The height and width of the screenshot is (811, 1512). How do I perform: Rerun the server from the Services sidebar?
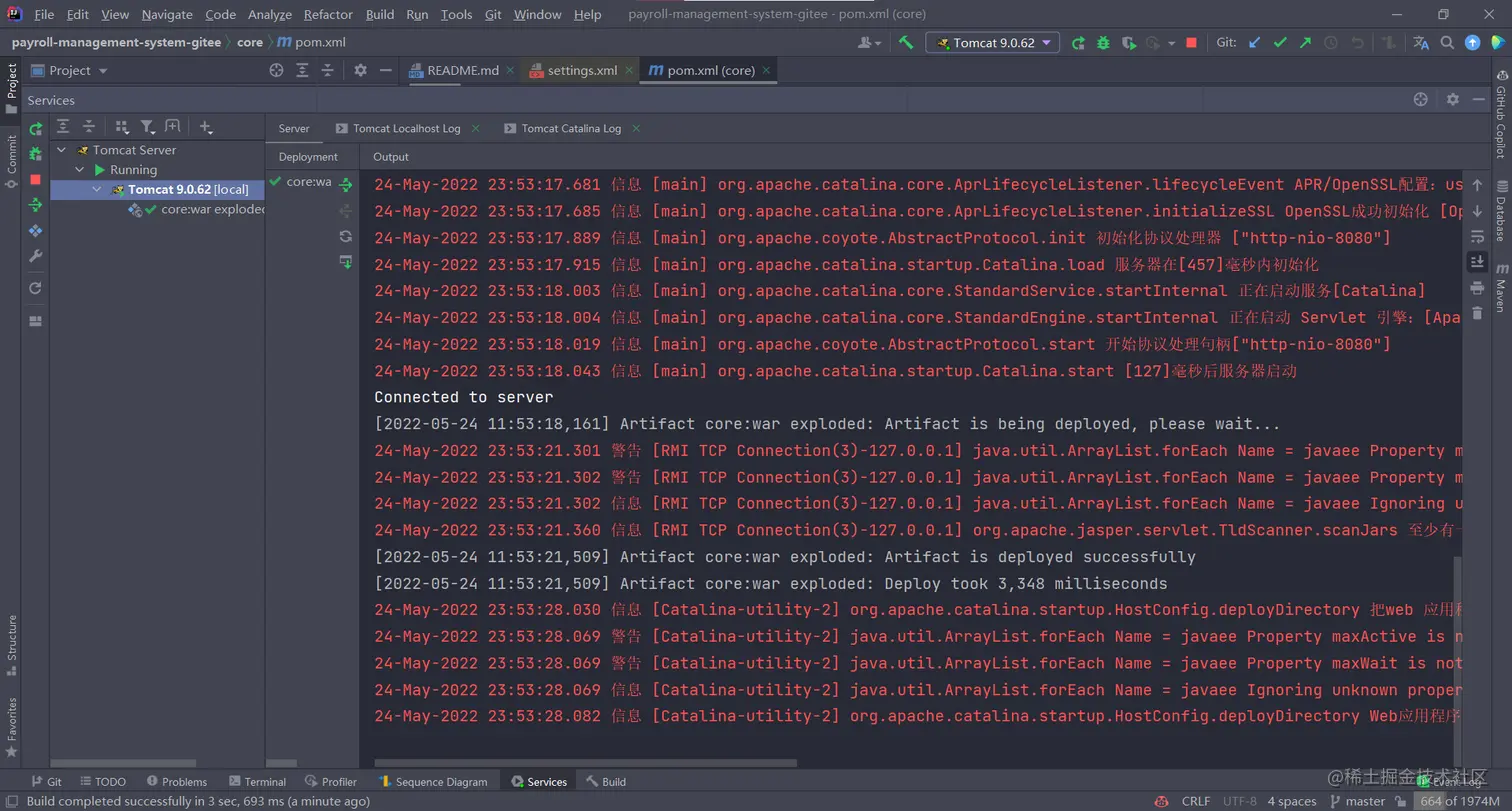click(35, 128)
